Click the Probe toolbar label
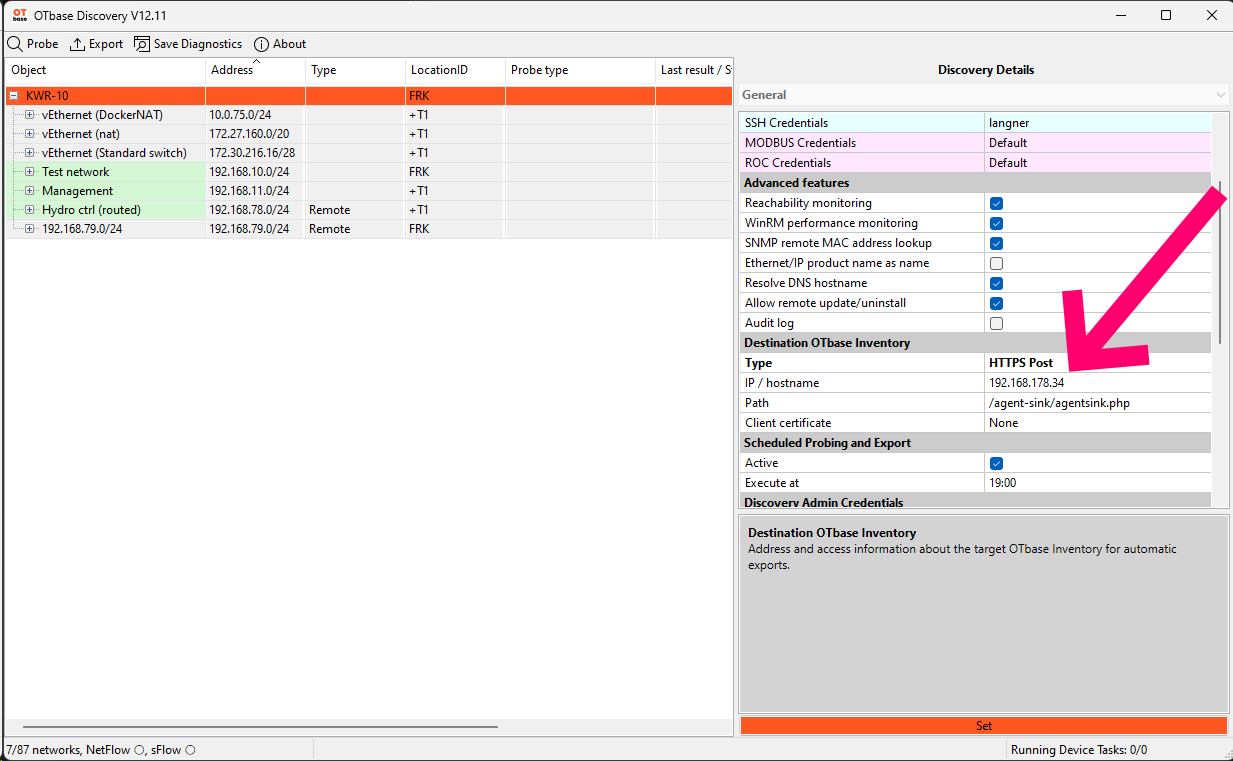1233x761 pixels. point(43,44)
